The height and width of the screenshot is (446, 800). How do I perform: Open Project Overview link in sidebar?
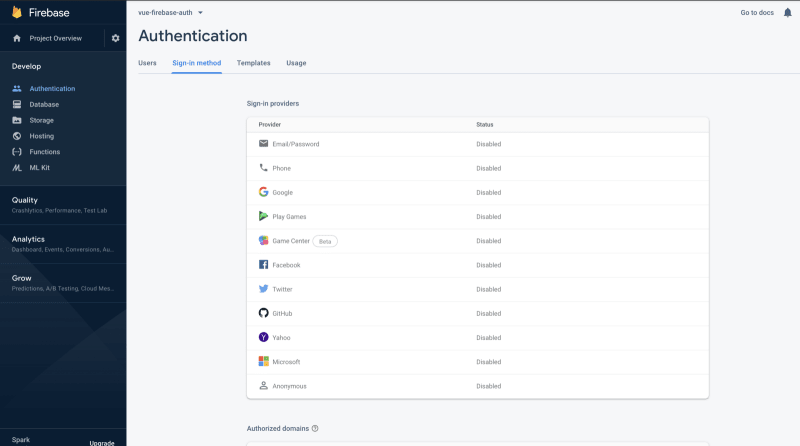[56, 38]
